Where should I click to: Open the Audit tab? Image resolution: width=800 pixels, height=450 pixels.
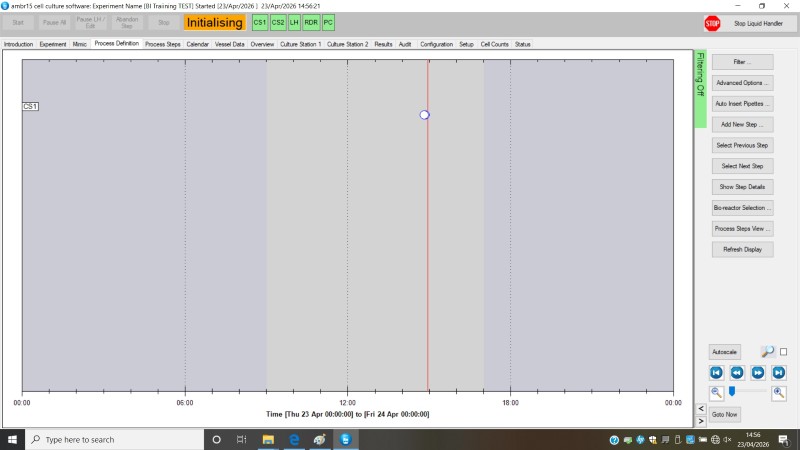405,44
